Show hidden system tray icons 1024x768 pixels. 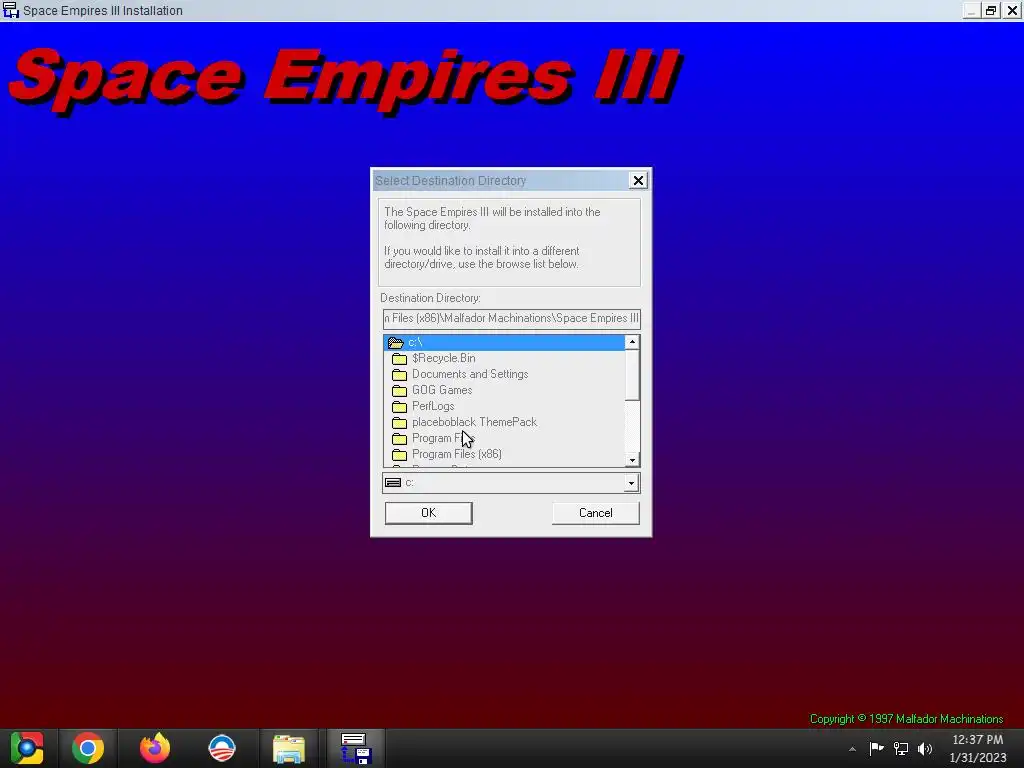(852, 749)
